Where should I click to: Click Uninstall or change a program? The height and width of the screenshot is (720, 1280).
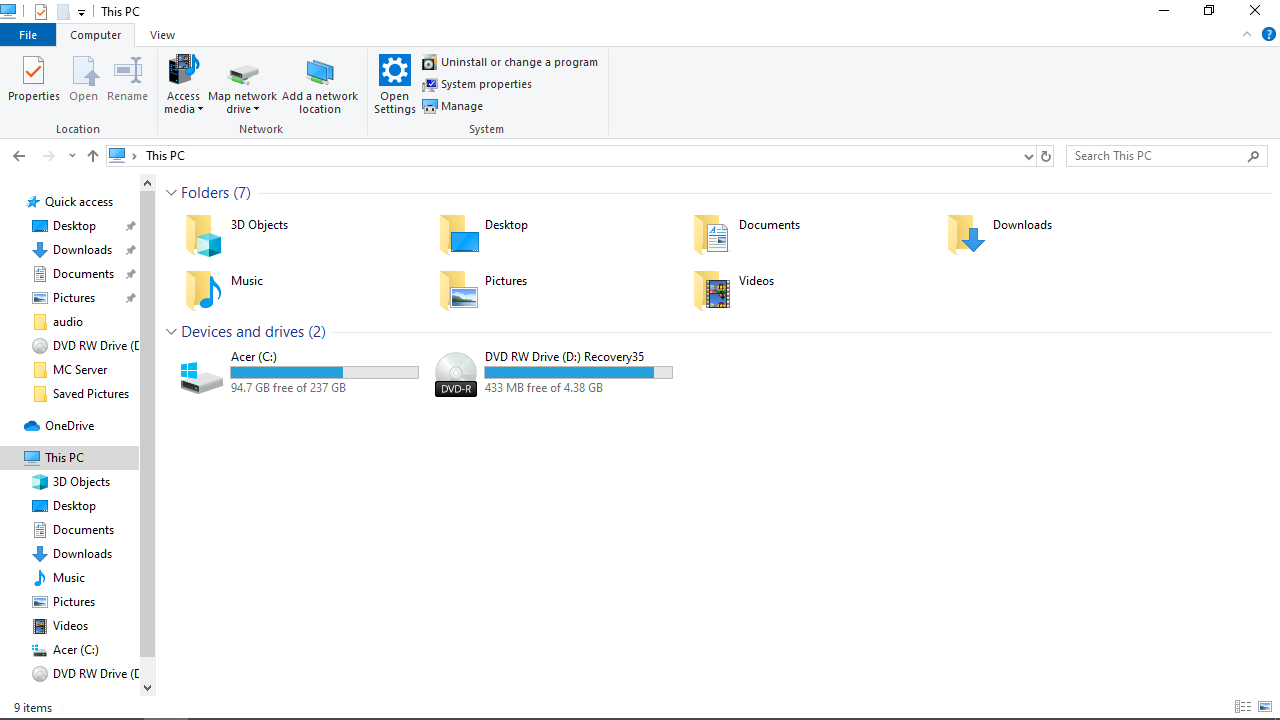pyautogui.click(x=510, y=62)
